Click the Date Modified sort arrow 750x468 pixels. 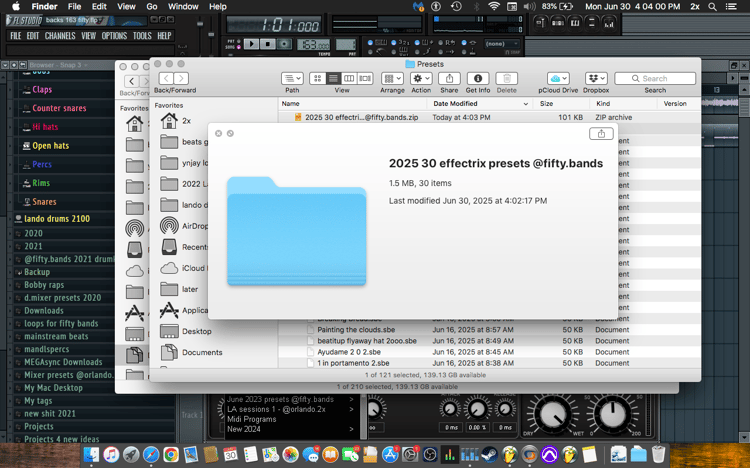coord(526,104)
